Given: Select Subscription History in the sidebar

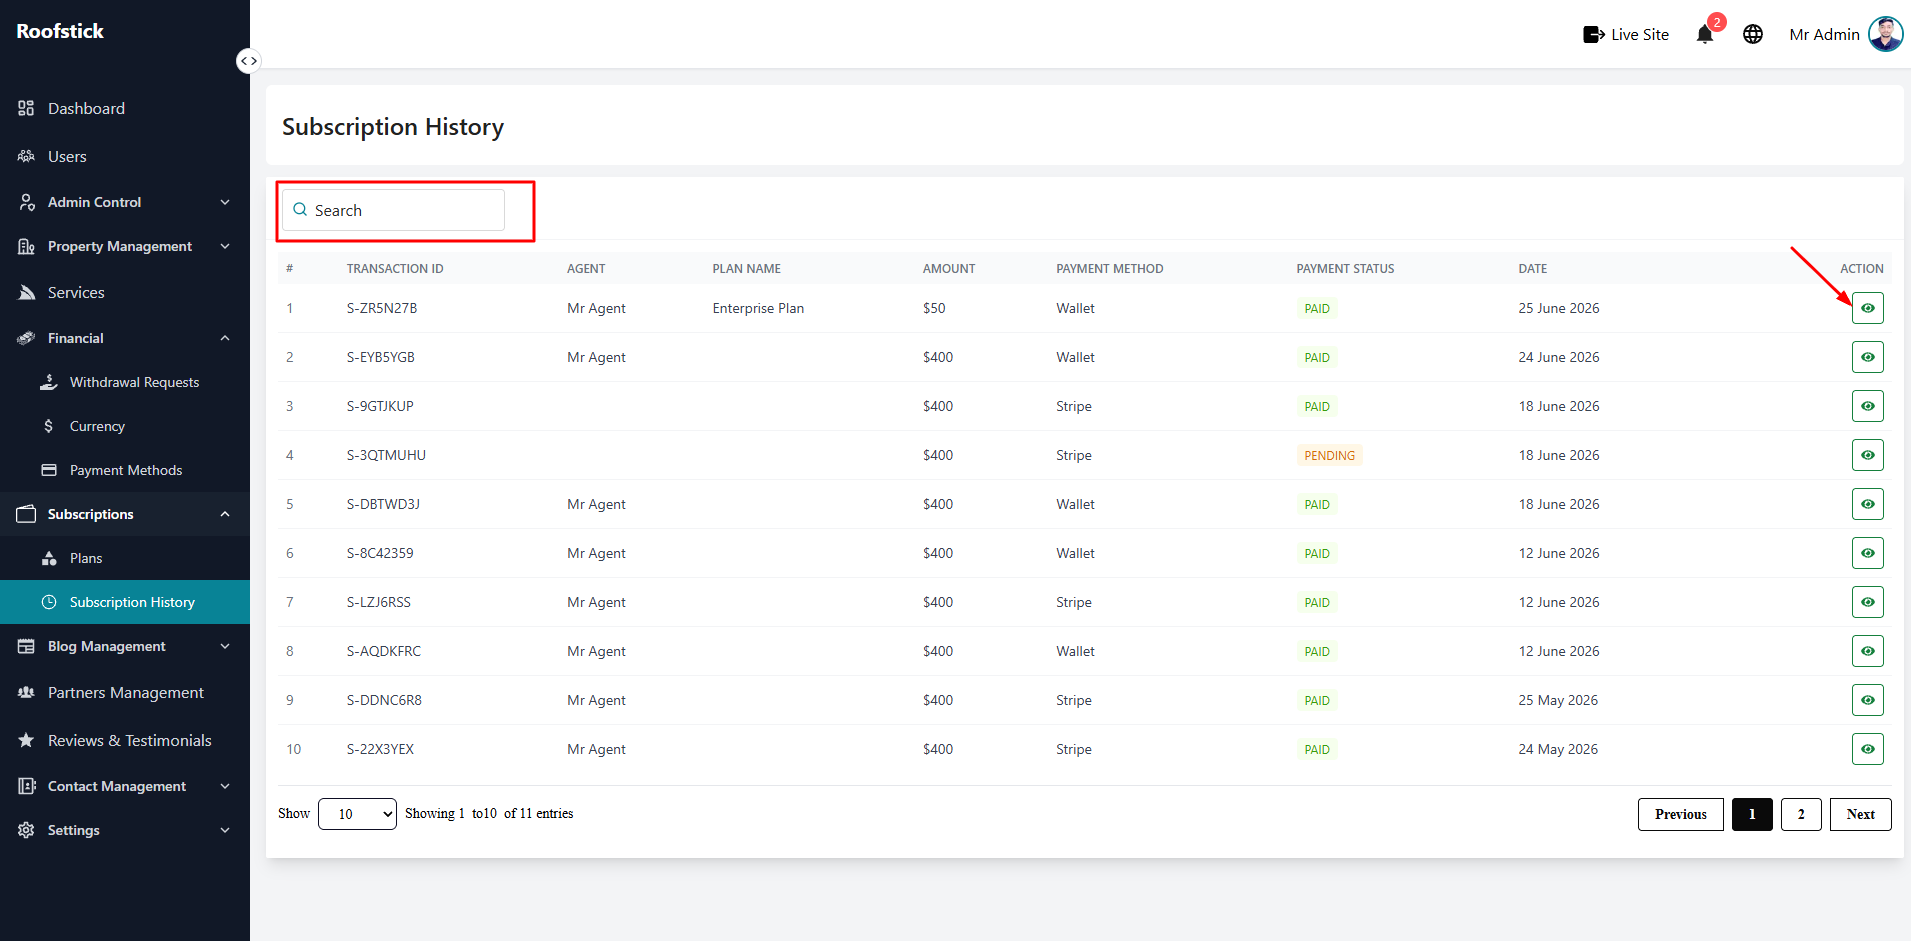Looking at the screenshot, I should coord(125,602).
